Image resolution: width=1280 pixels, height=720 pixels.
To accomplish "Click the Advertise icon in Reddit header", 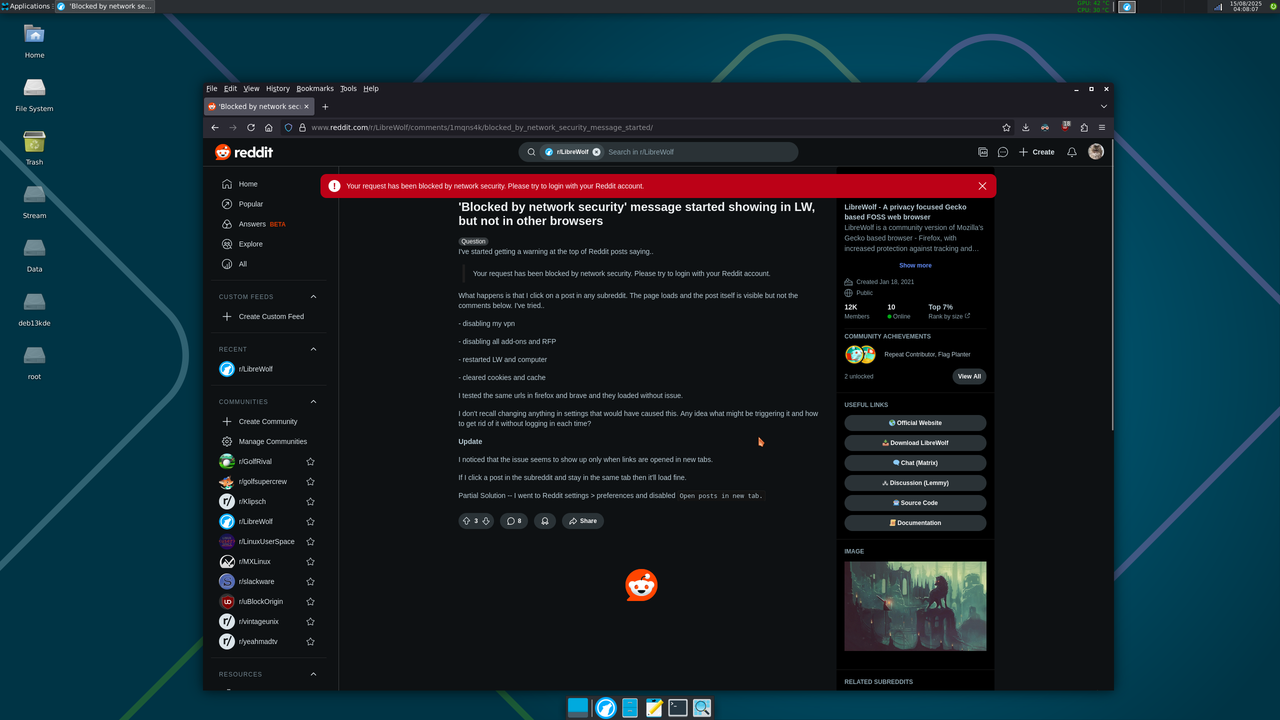I will tap(983, 152).
